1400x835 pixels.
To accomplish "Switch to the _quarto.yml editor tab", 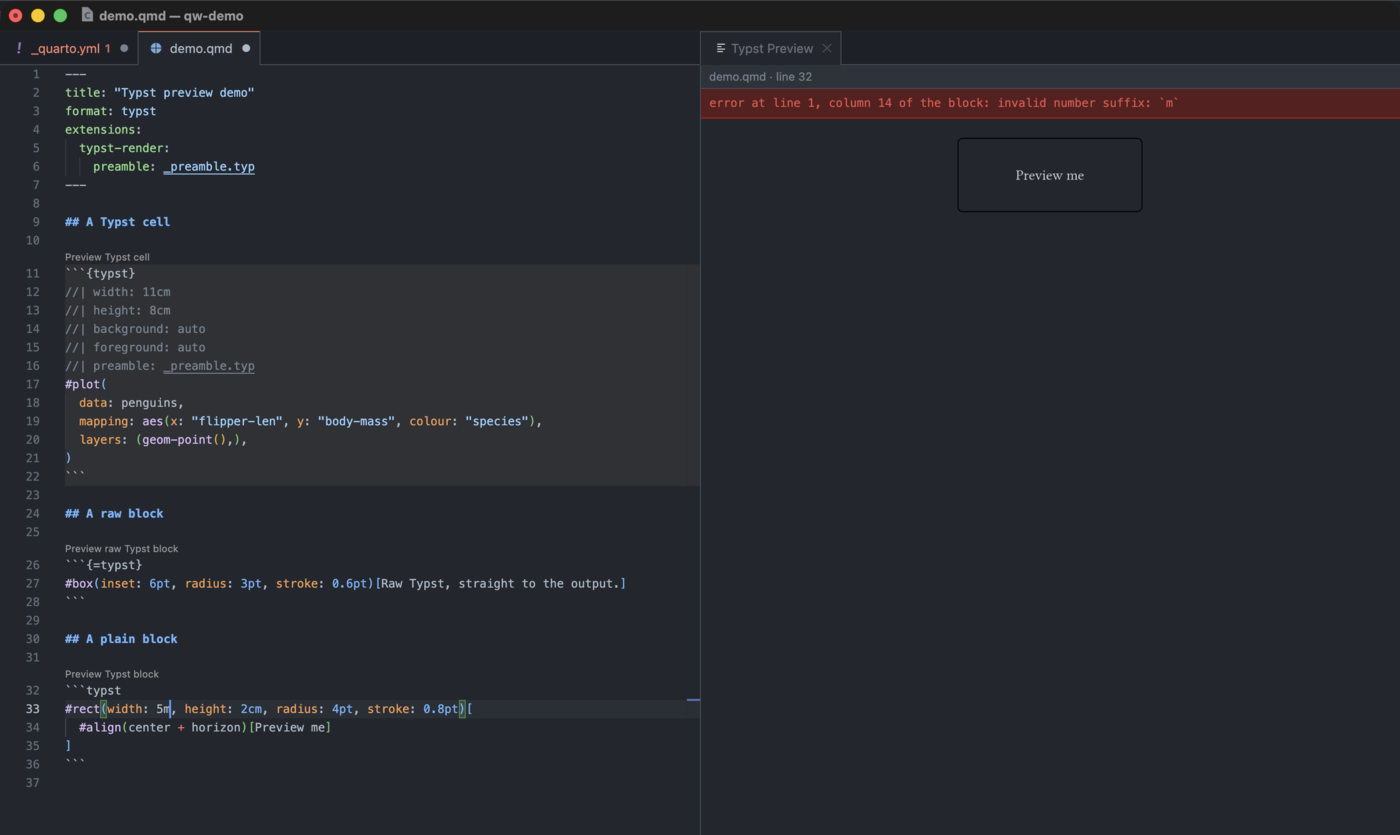I will coord(69,48).
